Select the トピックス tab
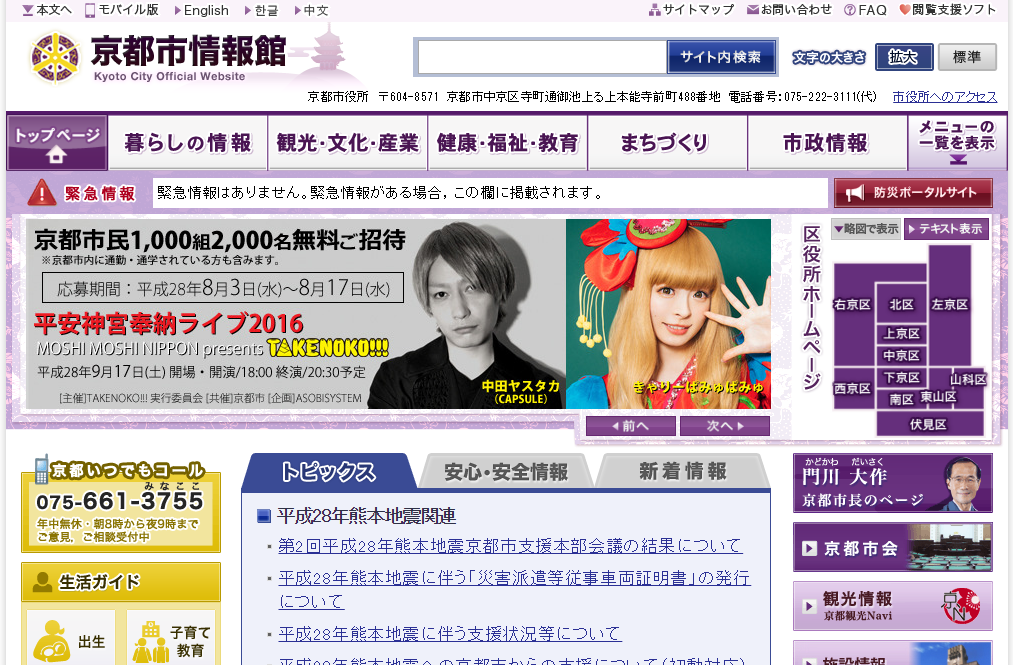This screenshot has width=1013, height=665. (x=328, y=472)
